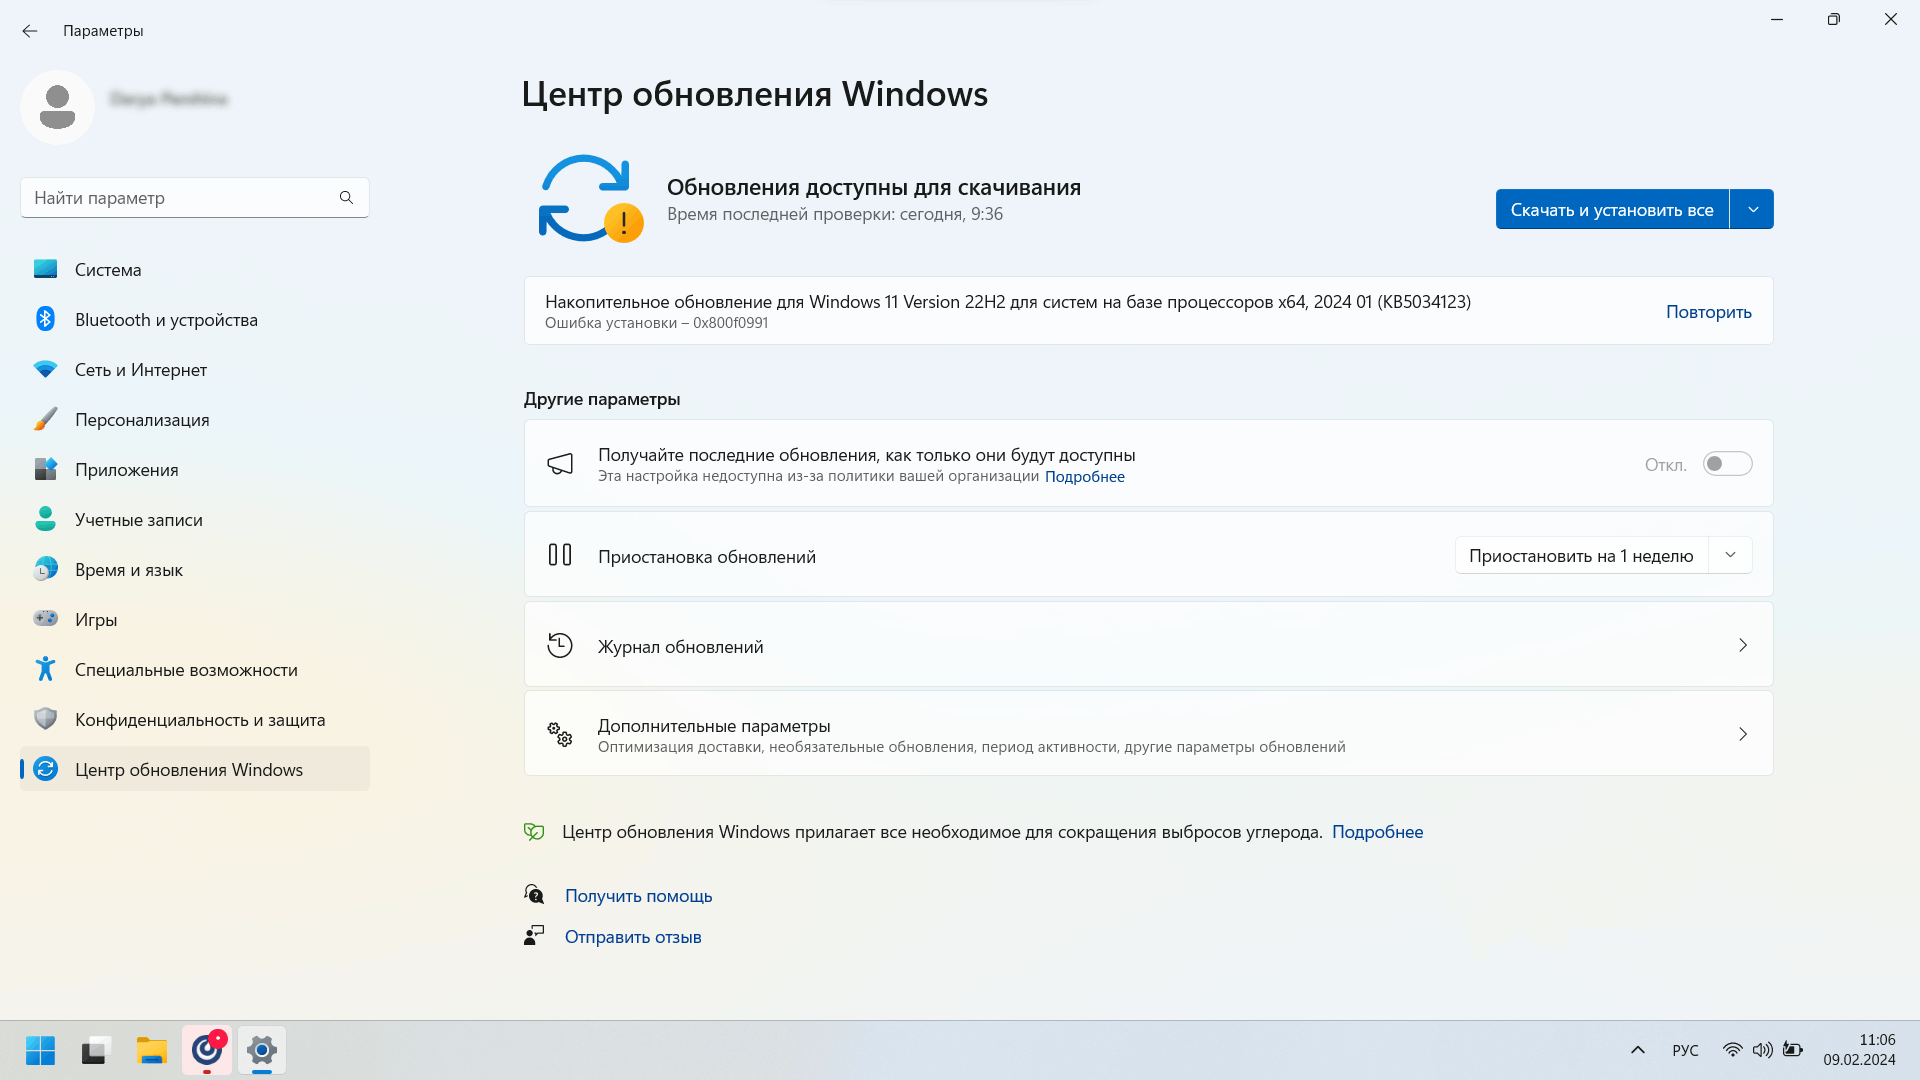The image size is (1920, 1080).
Task: Click 'Приостановить на 1 неделю' button
Action: coord(1581,555)
